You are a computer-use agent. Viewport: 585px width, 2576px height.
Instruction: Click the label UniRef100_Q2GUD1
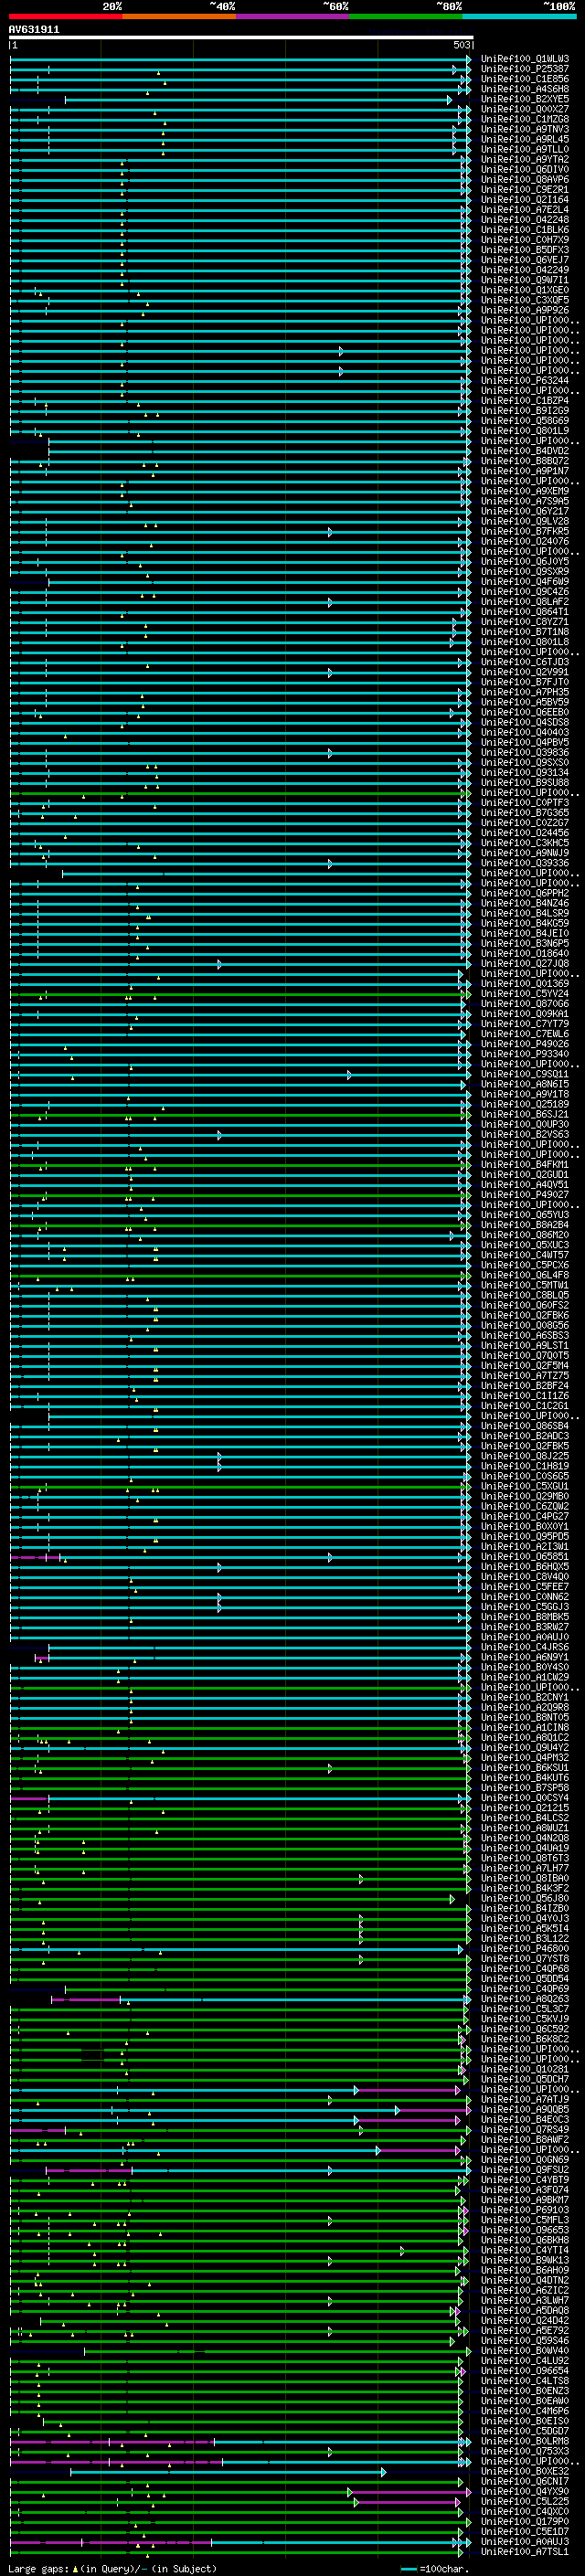coord(525,1175)
